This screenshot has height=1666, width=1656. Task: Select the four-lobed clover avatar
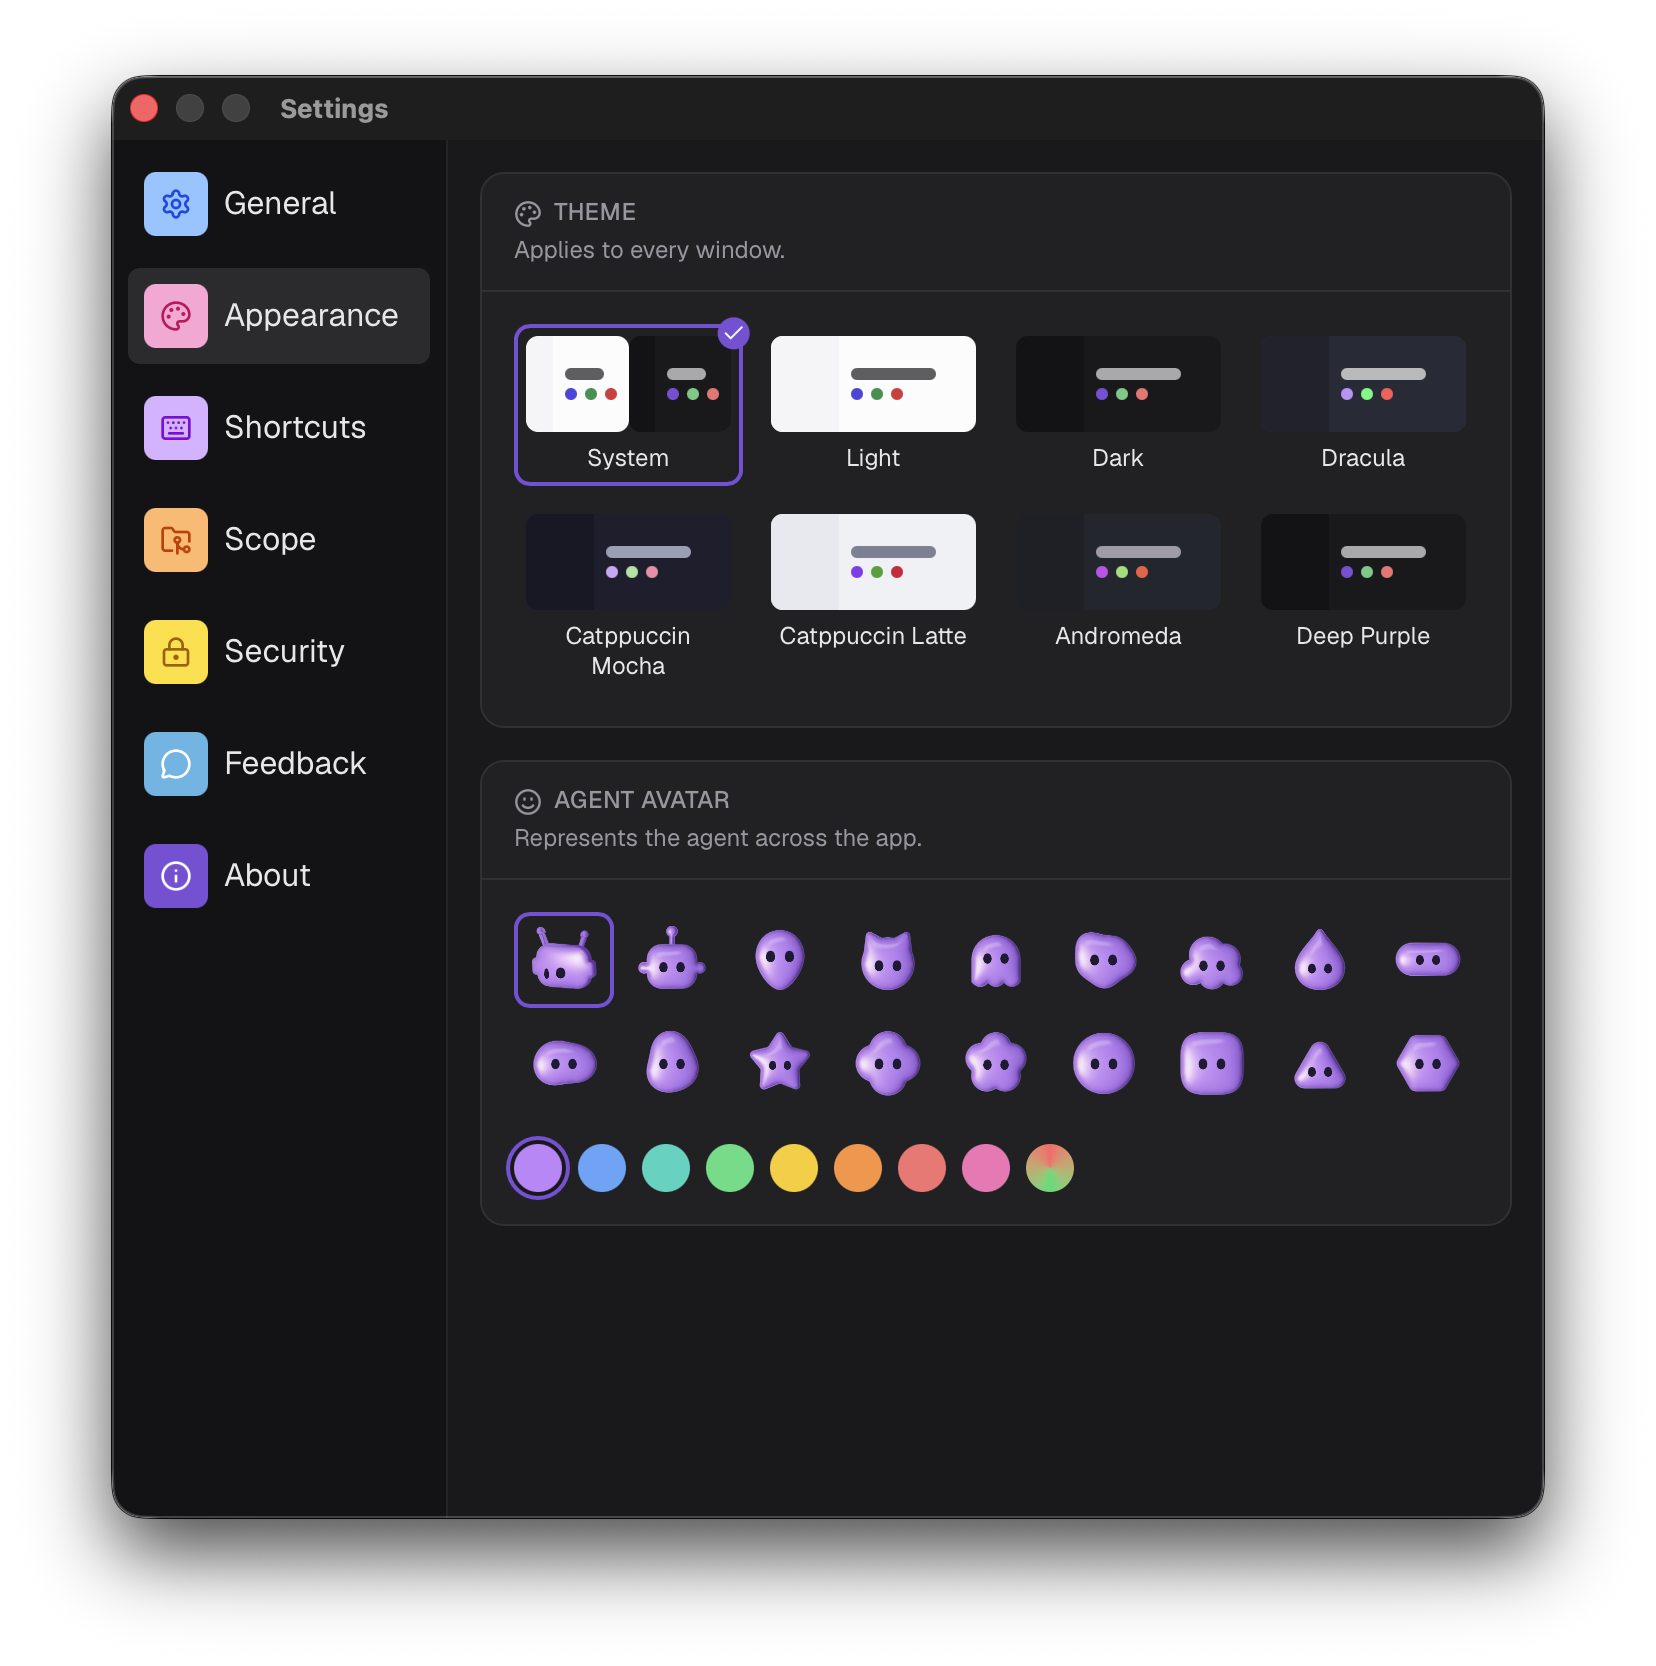tap(888, 1064)
